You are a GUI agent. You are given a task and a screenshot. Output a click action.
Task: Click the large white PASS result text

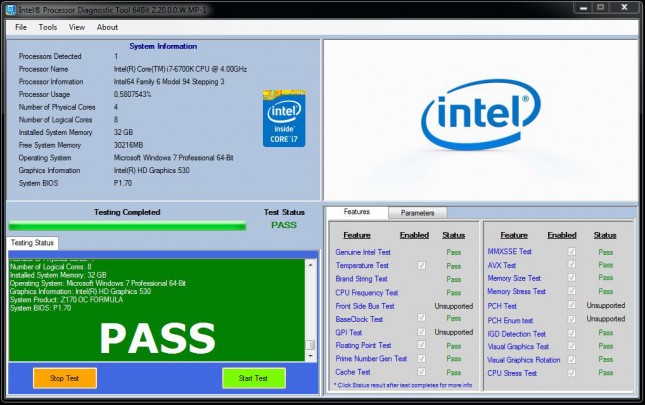pos(158,338)
